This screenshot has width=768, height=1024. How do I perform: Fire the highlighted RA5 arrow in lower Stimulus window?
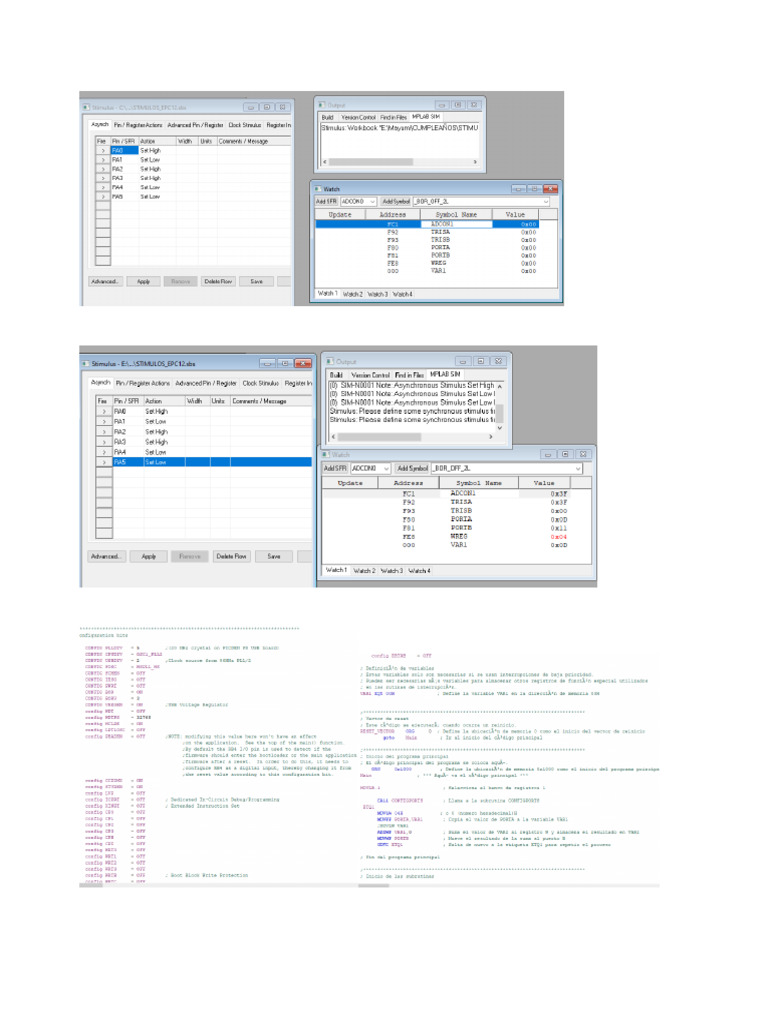click(x=104, y=462)
